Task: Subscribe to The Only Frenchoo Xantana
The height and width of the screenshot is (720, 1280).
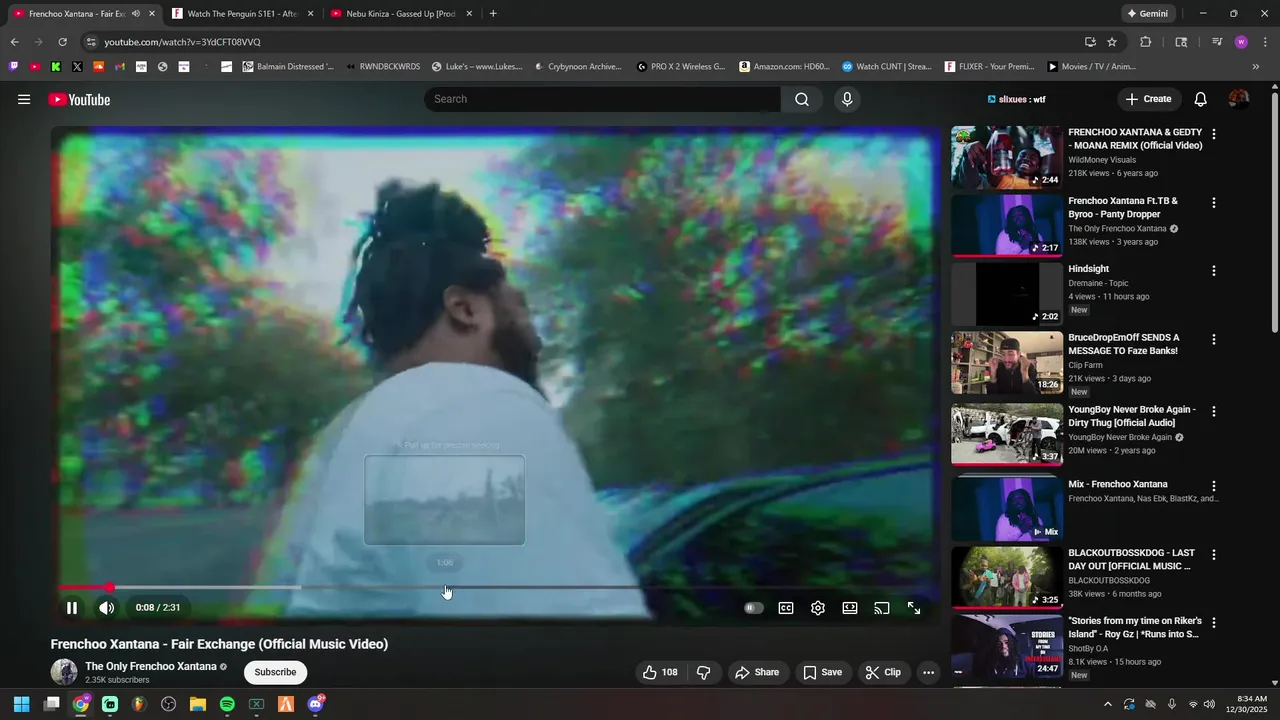Action: click(275, 672)
